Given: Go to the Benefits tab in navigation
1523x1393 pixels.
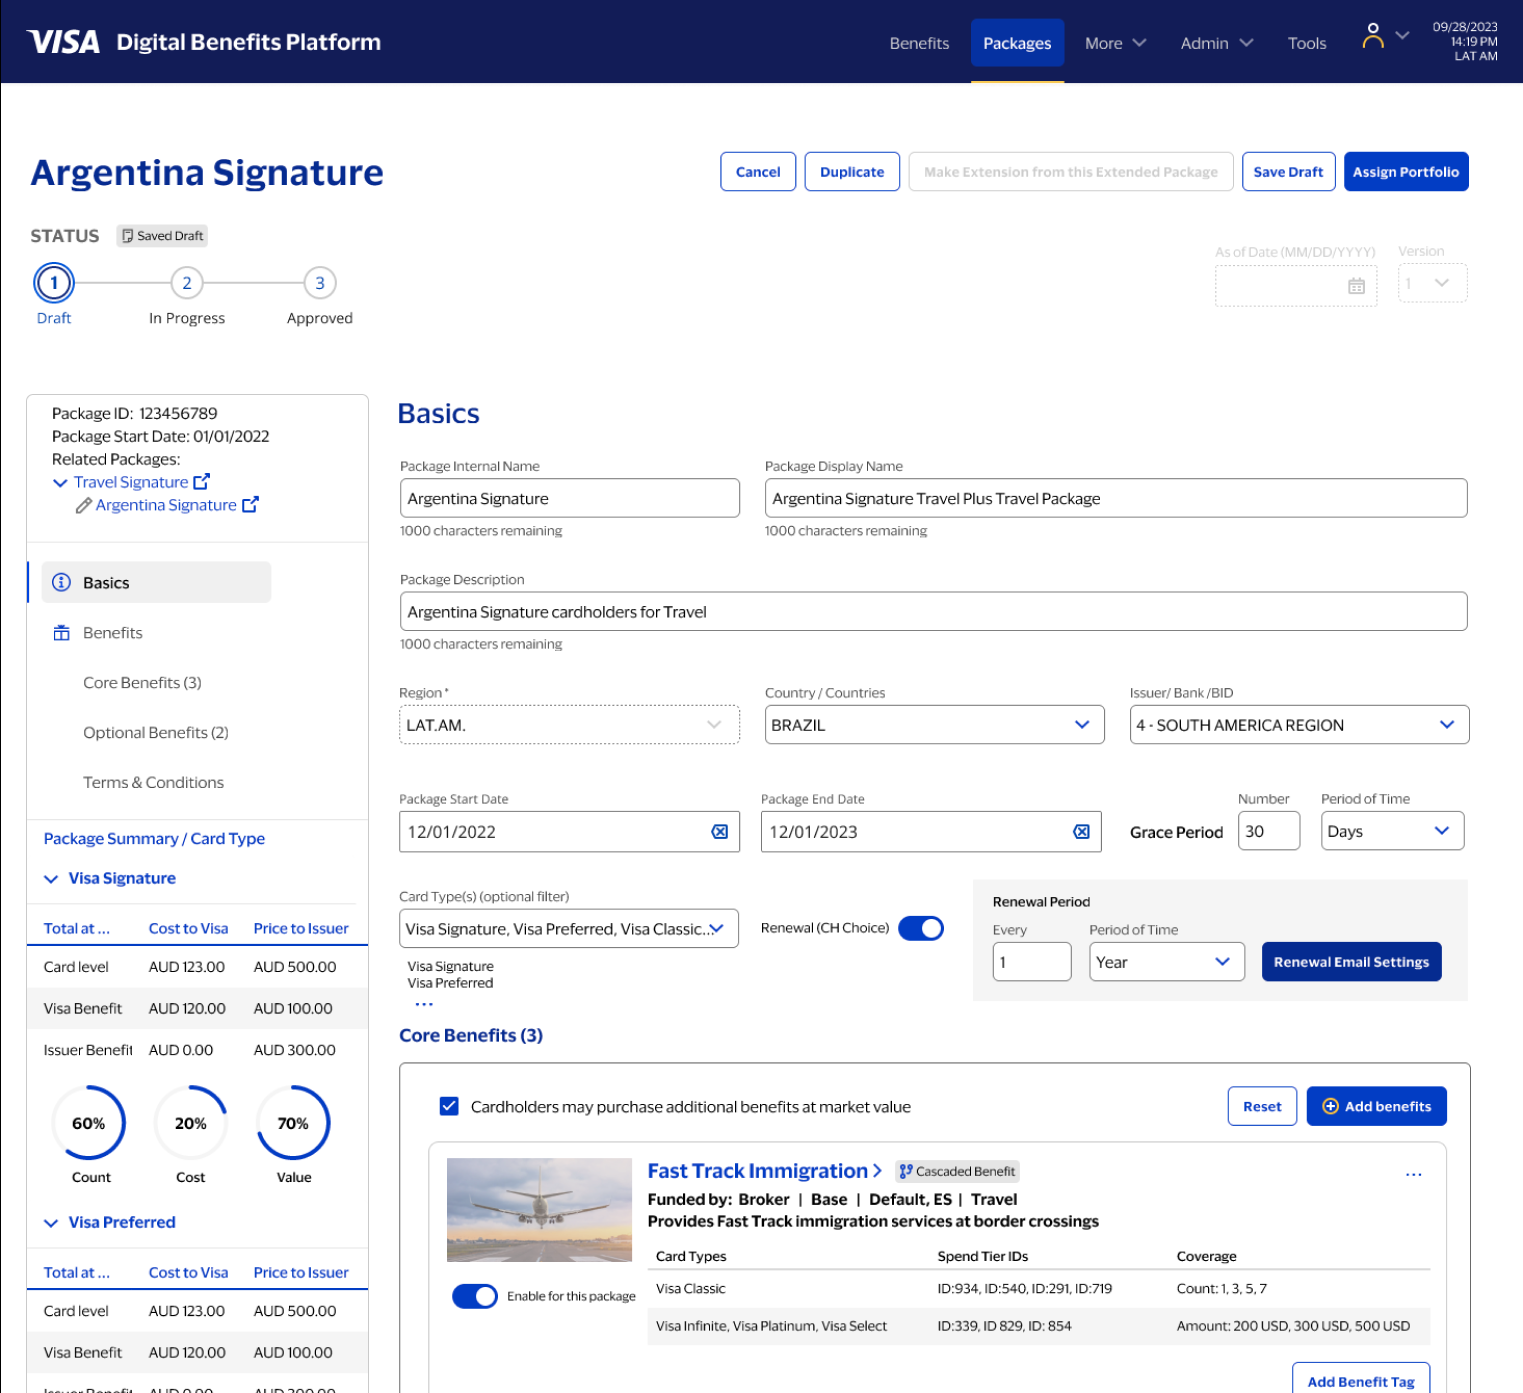Looking at the screenshot, I should point(918,43).
